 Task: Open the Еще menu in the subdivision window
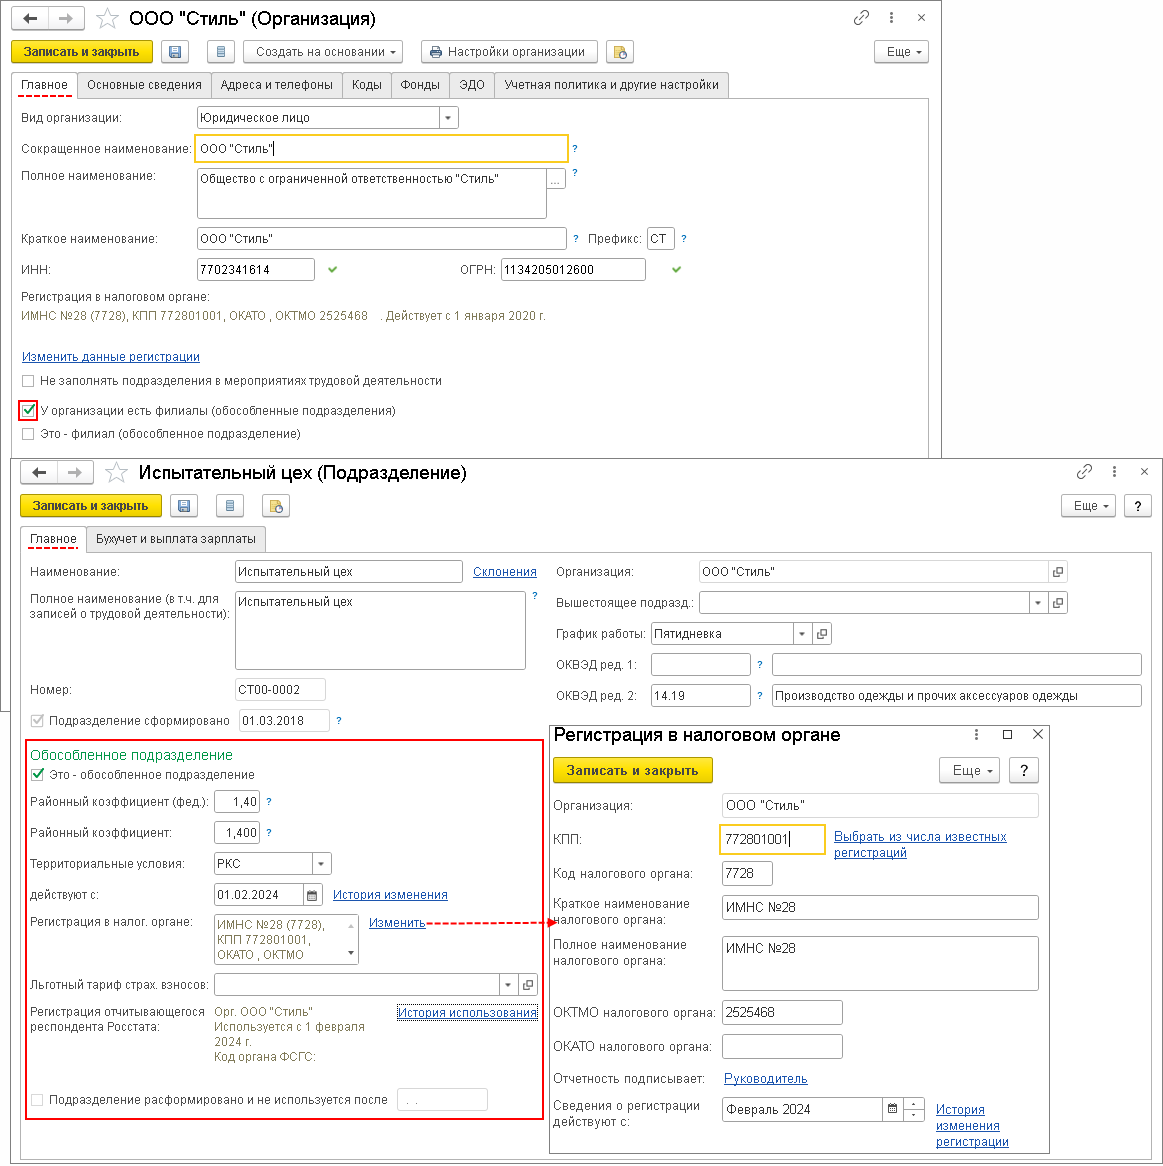coord(1089,506)
